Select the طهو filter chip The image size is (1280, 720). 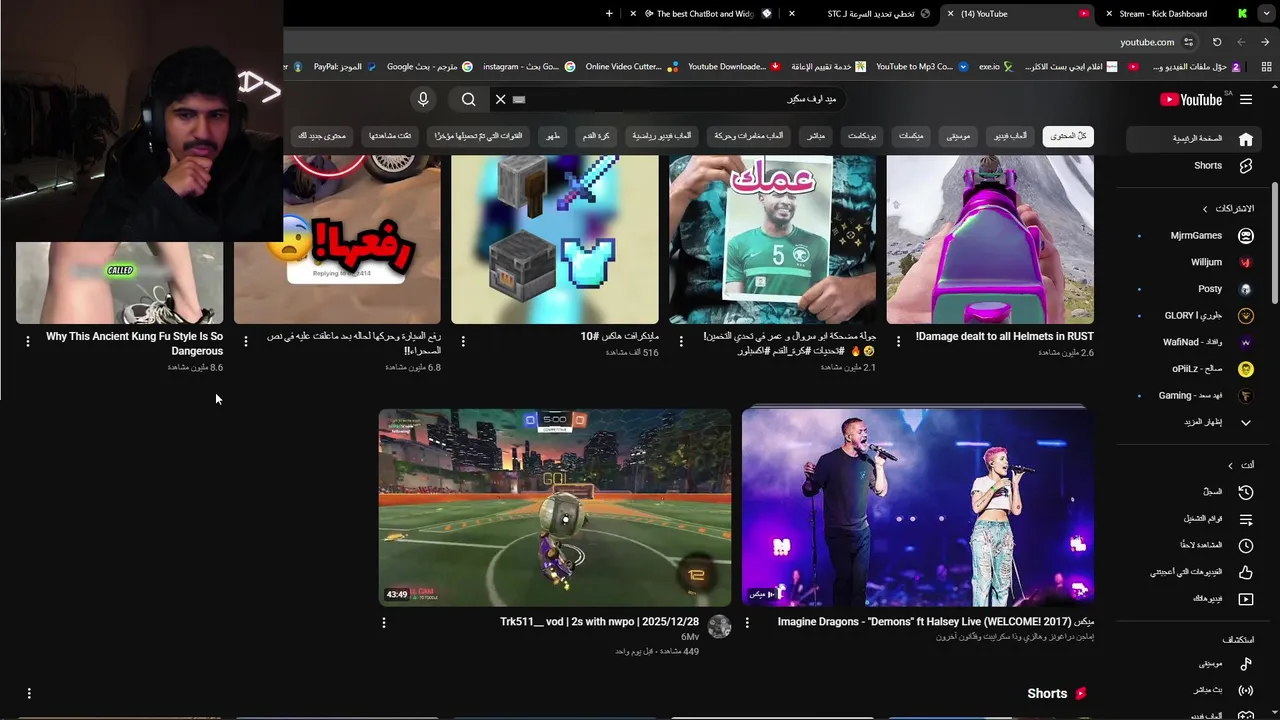click(x=553, y=136)
